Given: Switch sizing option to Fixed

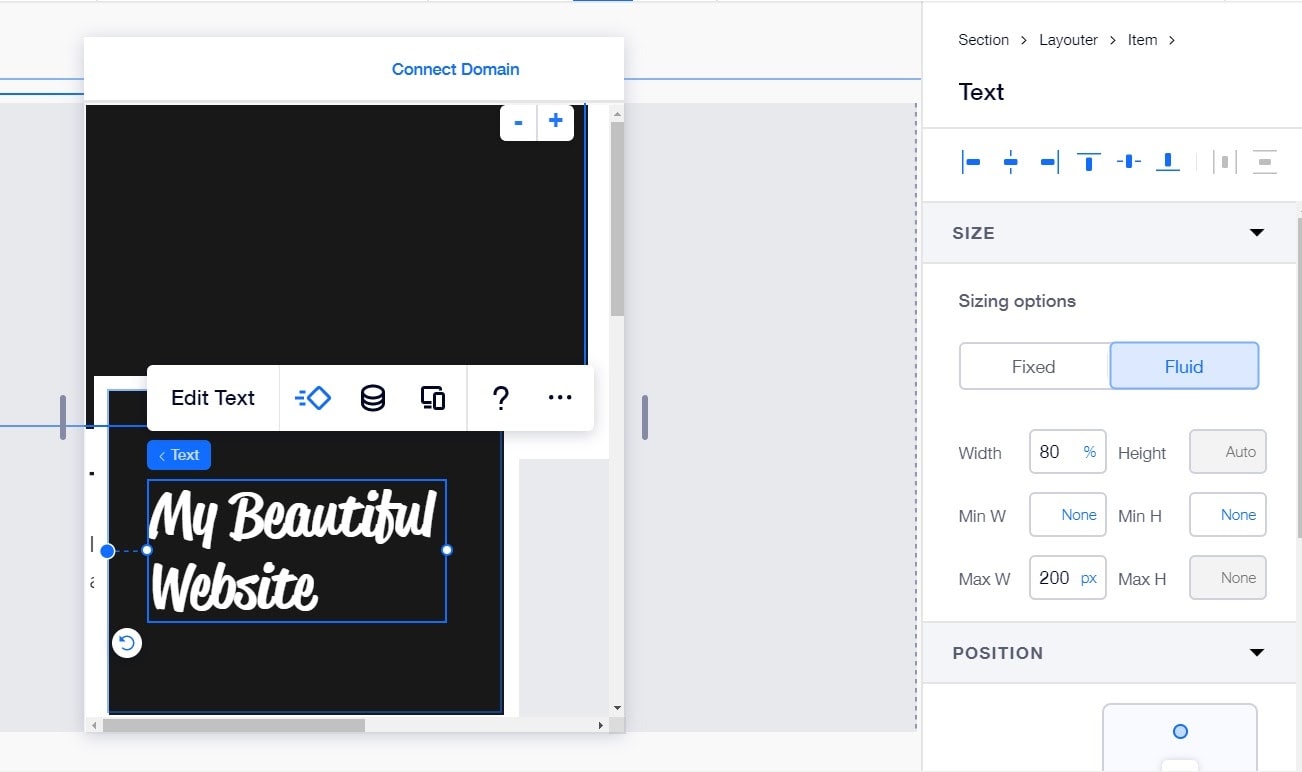Looking at the screenshot, I should [1033, 366].
